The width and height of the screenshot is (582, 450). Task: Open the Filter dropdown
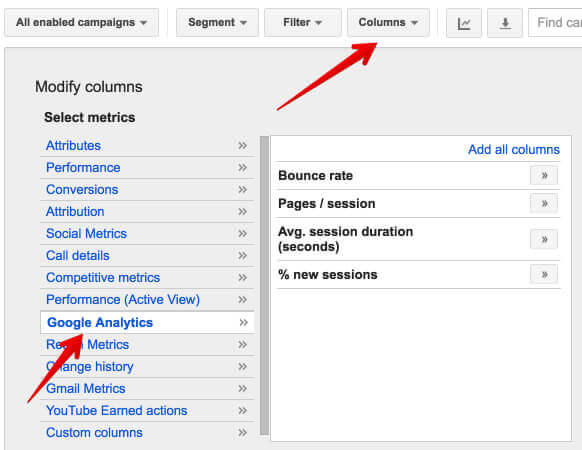coord(302,23)
